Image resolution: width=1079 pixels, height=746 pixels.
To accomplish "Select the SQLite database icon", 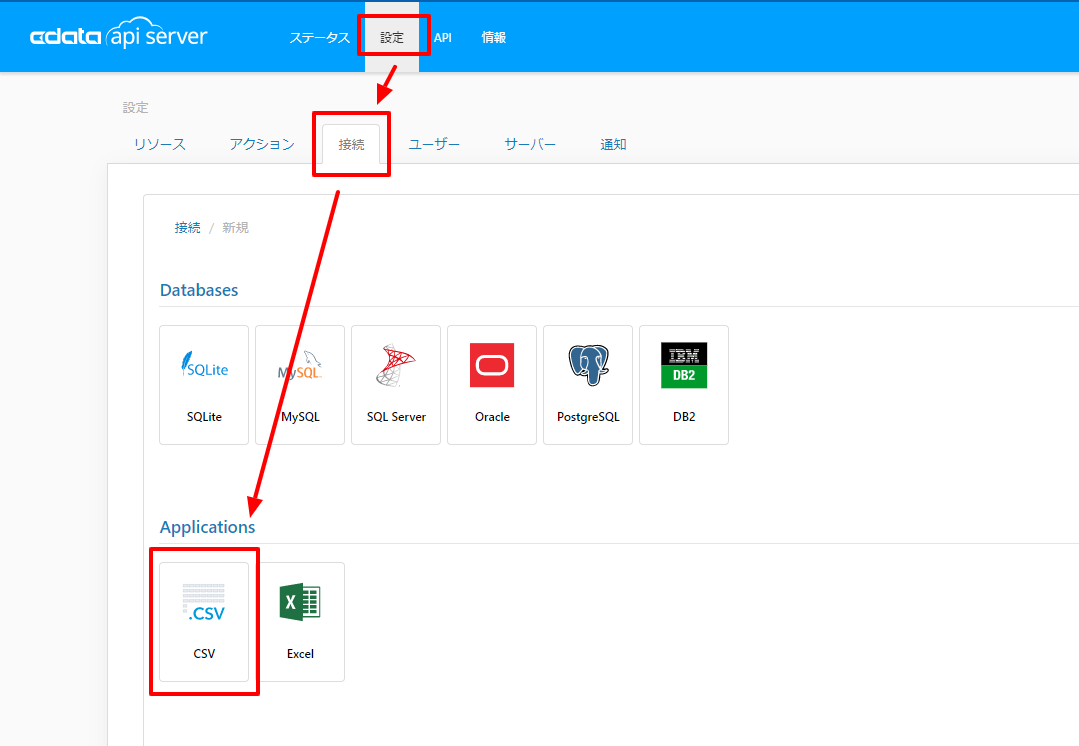I will 204,365.
